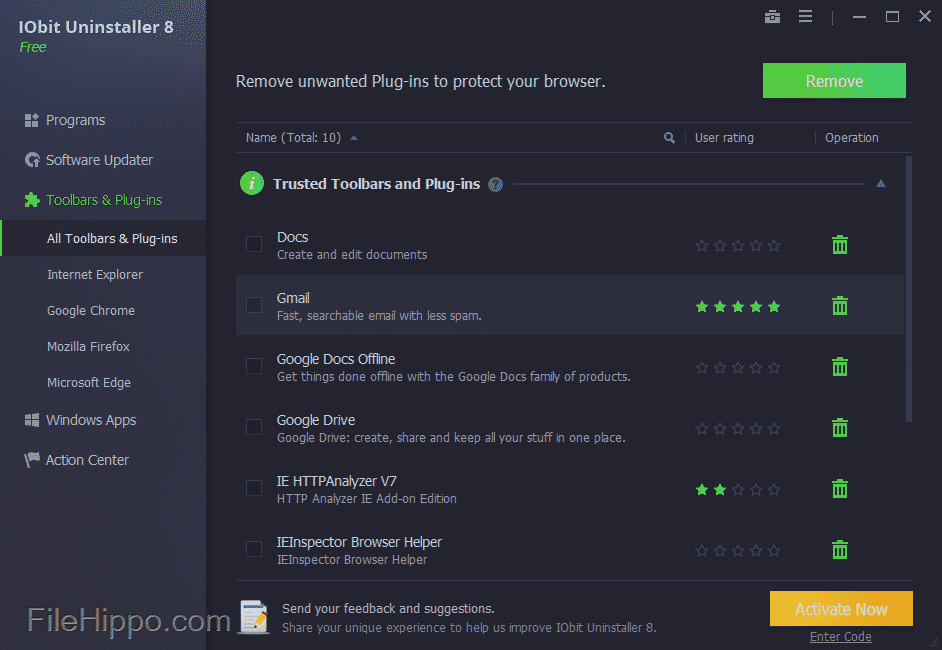Screen dimensions: 942x650
Task: Filter plug-ins by Internet Explorer
Action: tap(95, 275)
